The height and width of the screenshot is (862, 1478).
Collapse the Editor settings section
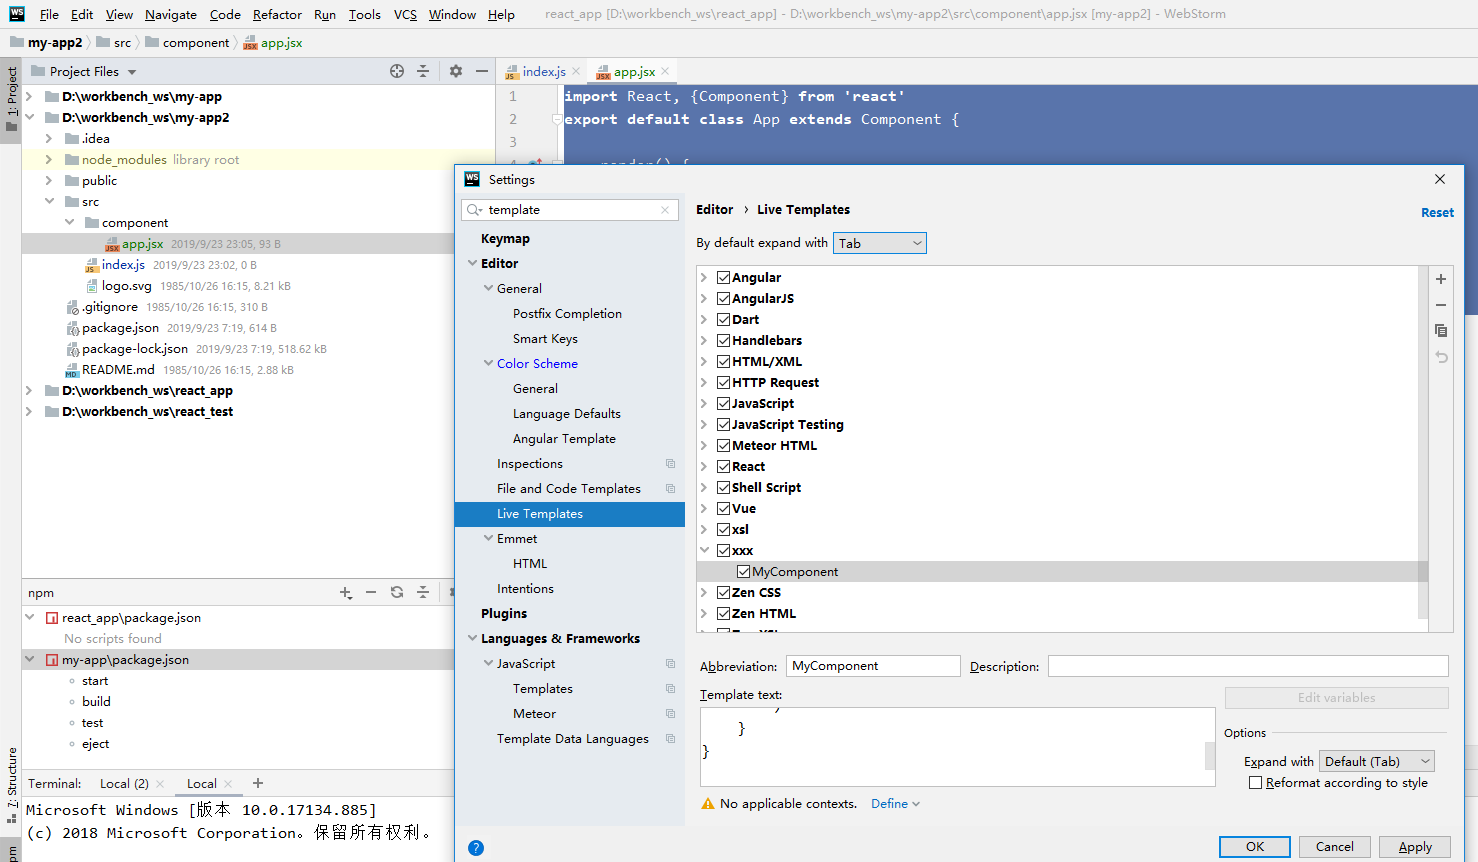[473, 264]
